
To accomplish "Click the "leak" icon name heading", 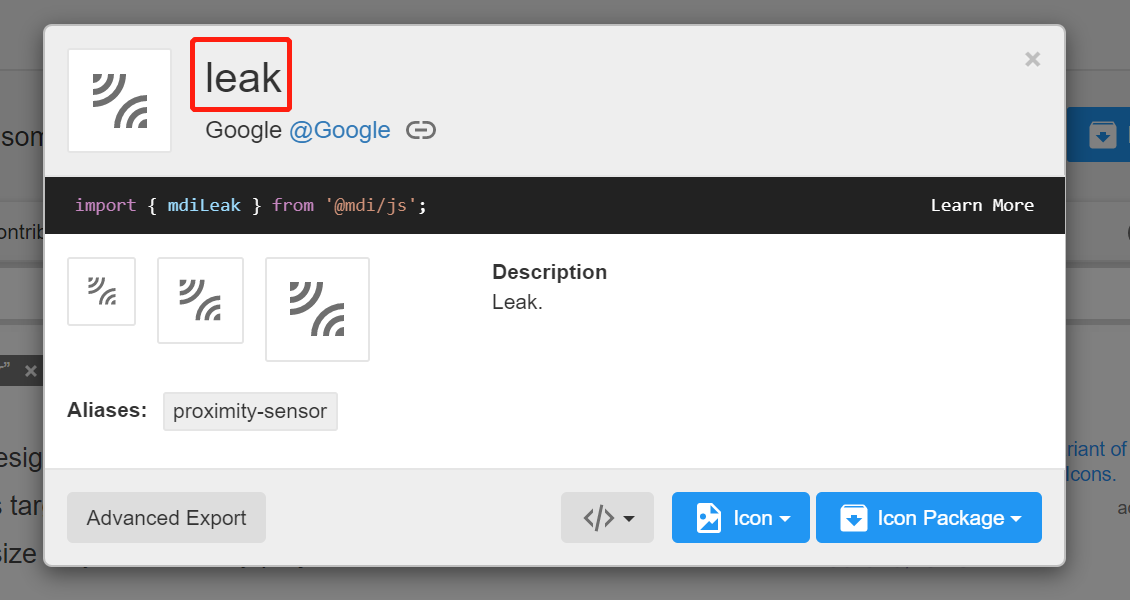I will (242, 78).
